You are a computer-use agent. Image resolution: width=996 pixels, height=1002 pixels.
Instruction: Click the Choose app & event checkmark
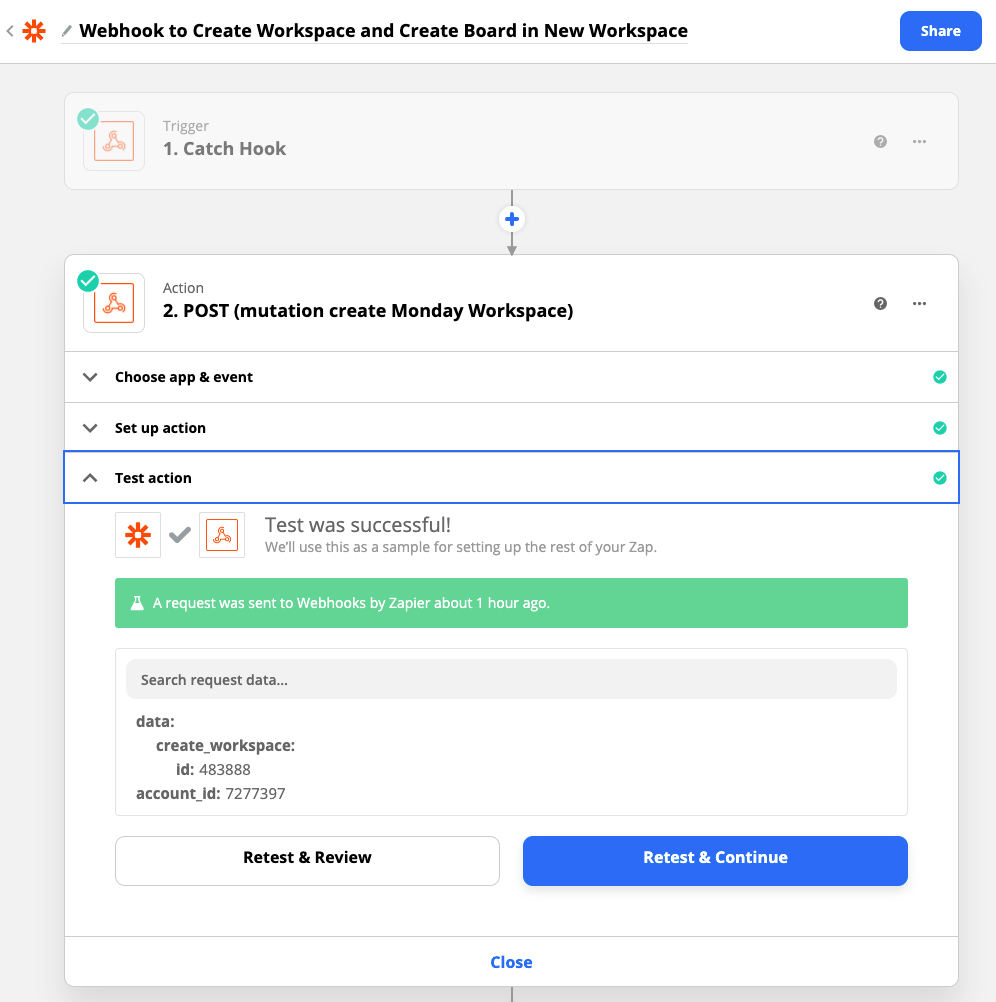[x=940, y=377]
